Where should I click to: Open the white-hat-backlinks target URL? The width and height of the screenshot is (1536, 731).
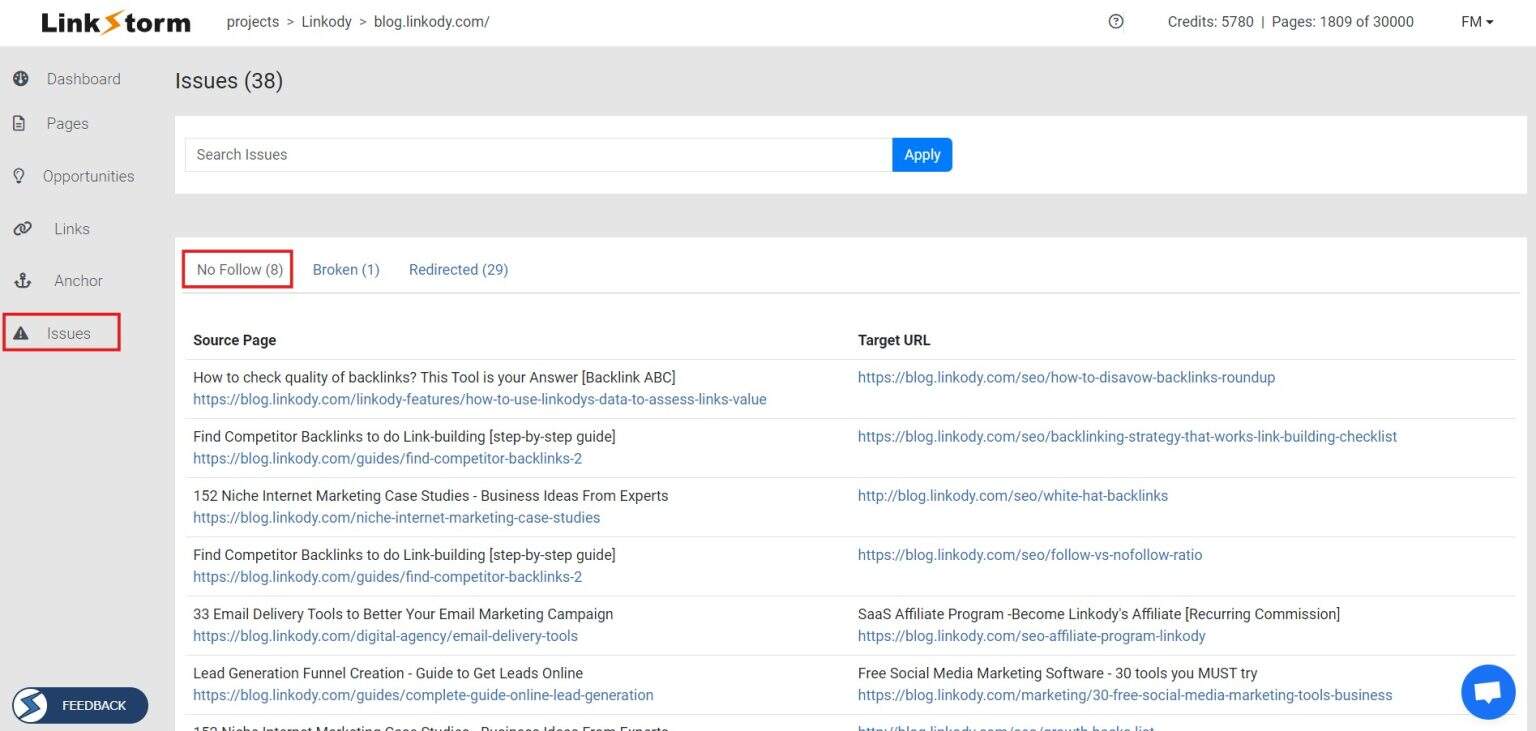click(1012, 496)
